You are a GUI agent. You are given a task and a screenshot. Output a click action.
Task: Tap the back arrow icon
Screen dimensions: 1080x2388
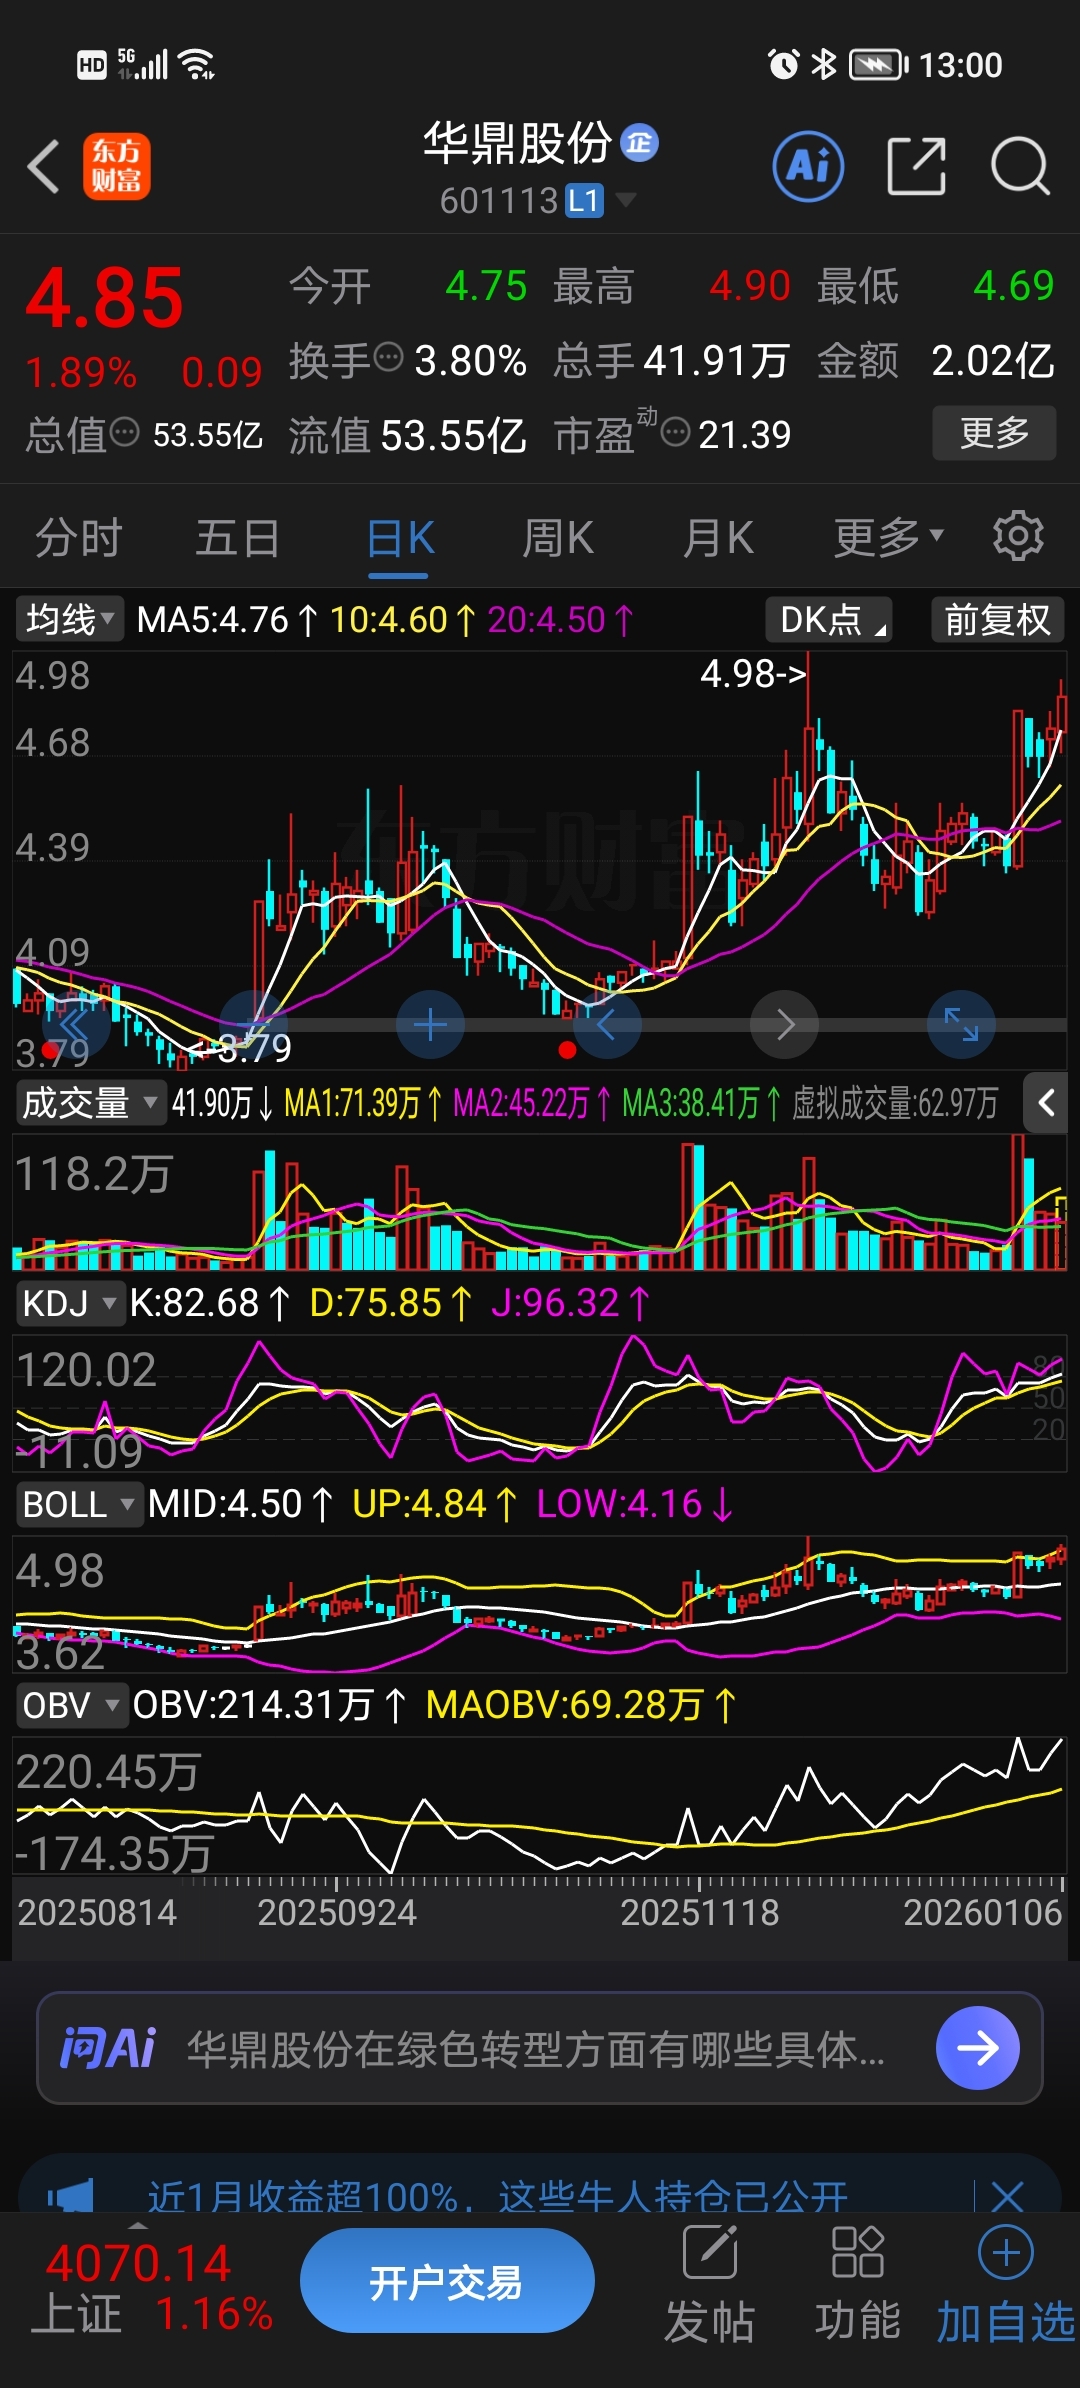tap(43, 166)
